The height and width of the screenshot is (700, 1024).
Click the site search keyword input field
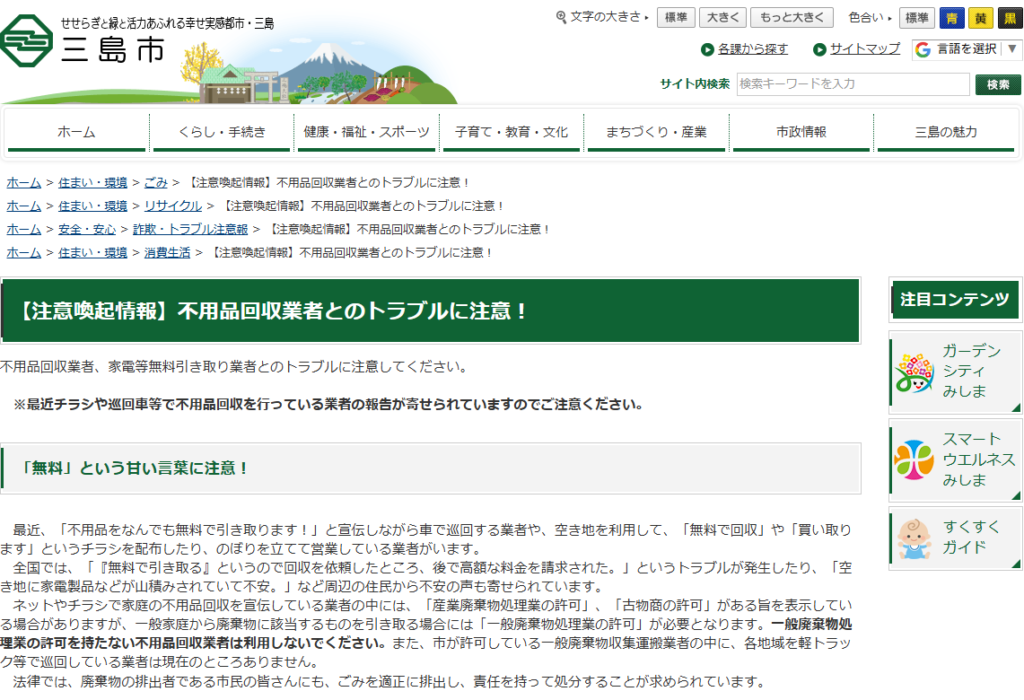(x=850, y=84)
